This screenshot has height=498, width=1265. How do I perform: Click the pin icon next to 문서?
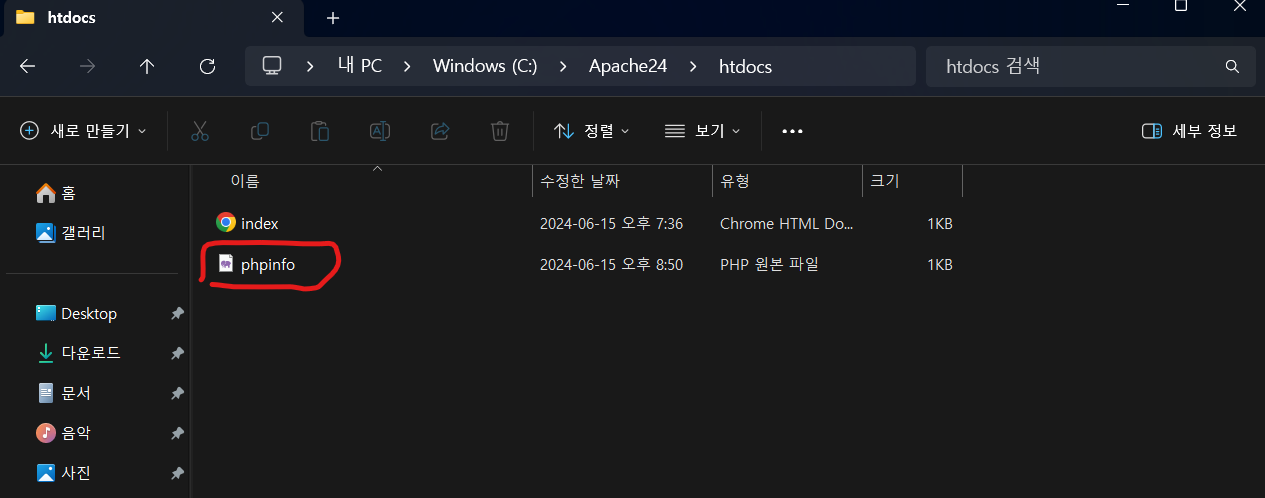click(177, 394)
